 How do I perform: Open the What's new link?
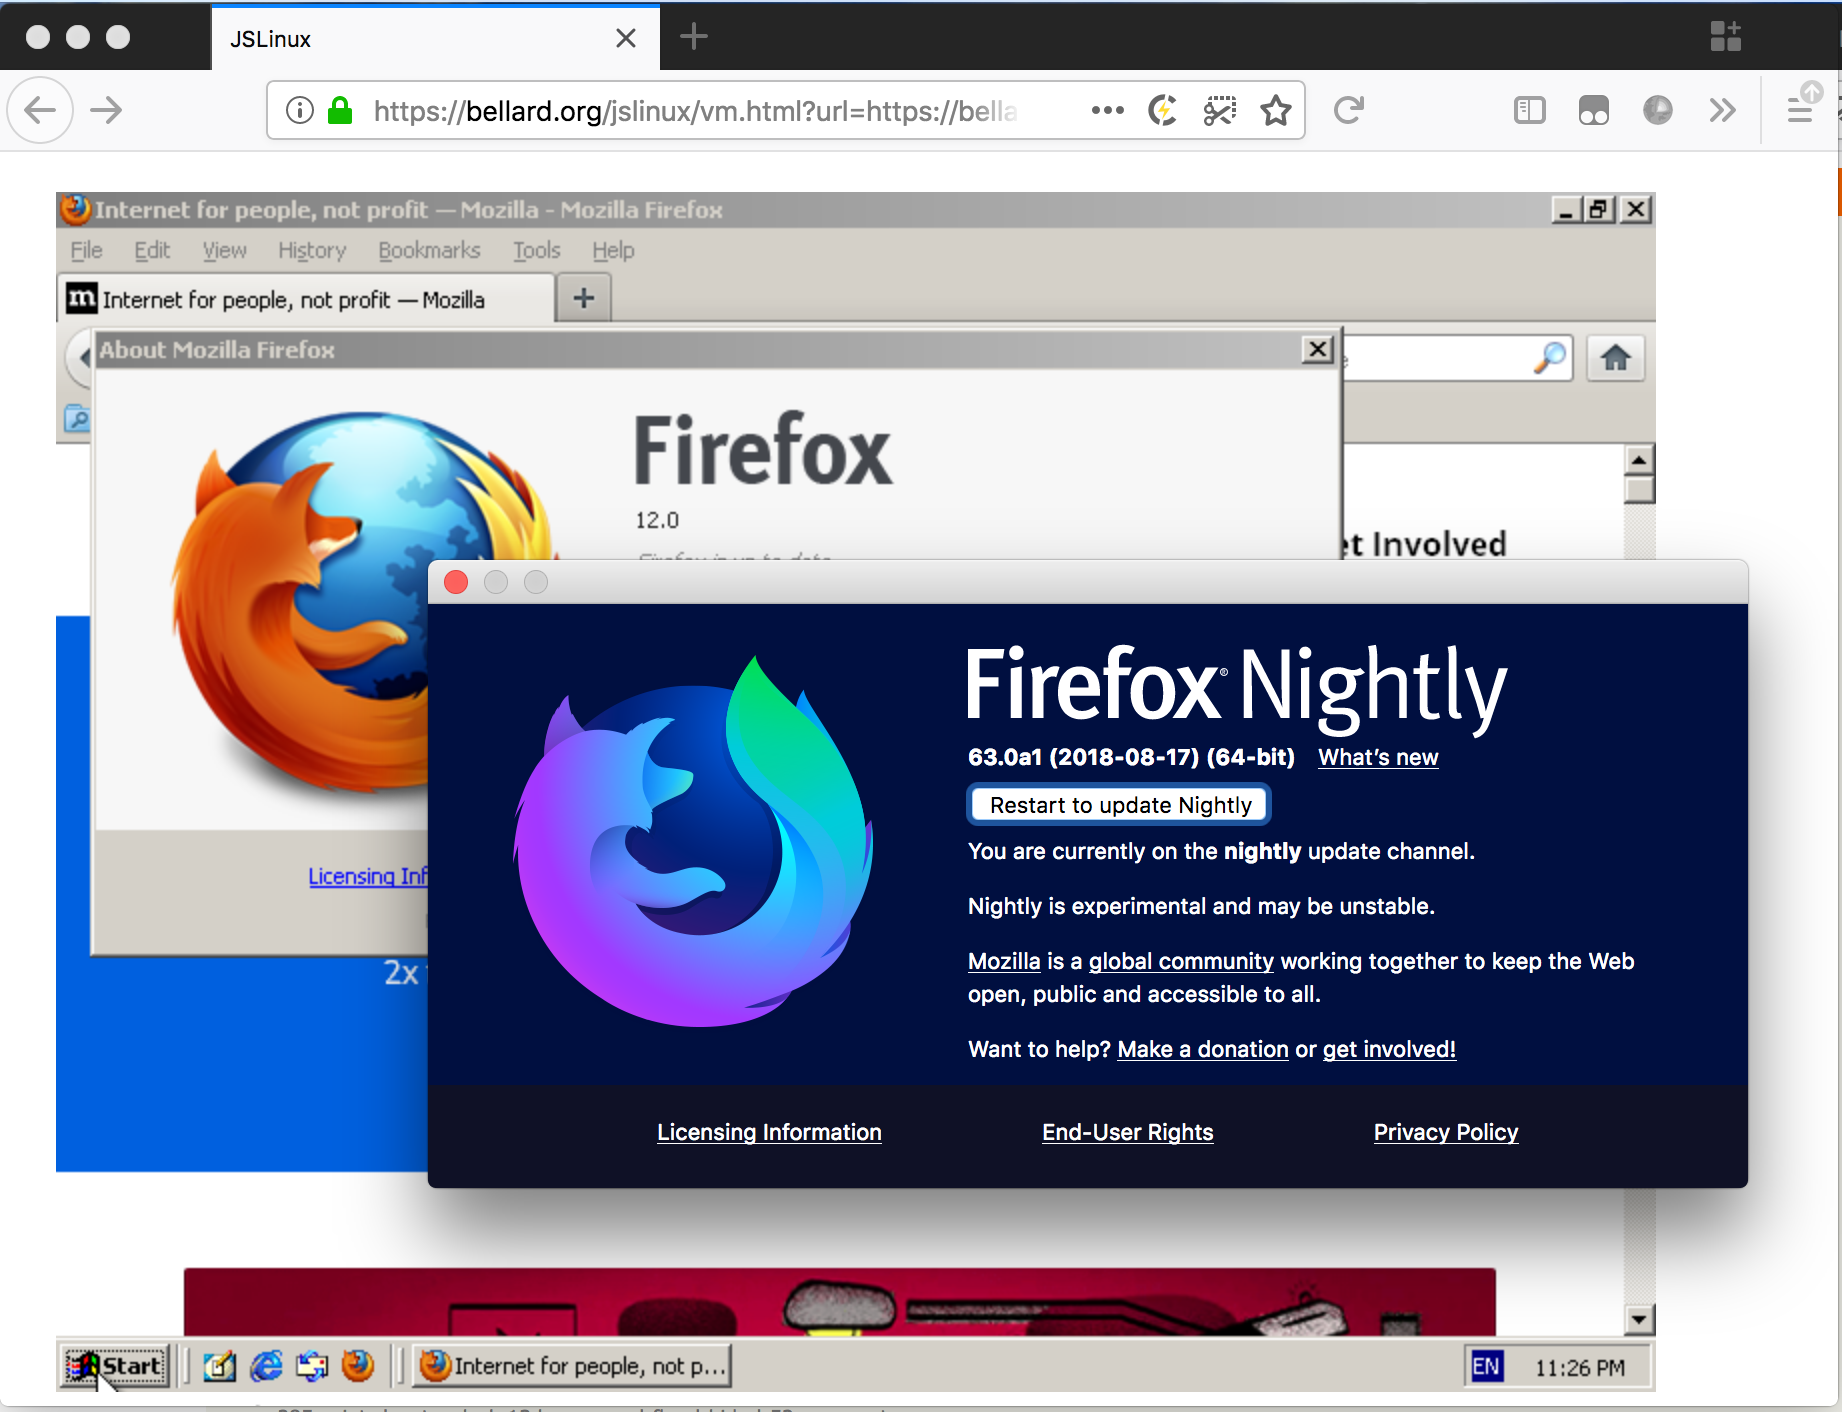(x=1377, y=757)
